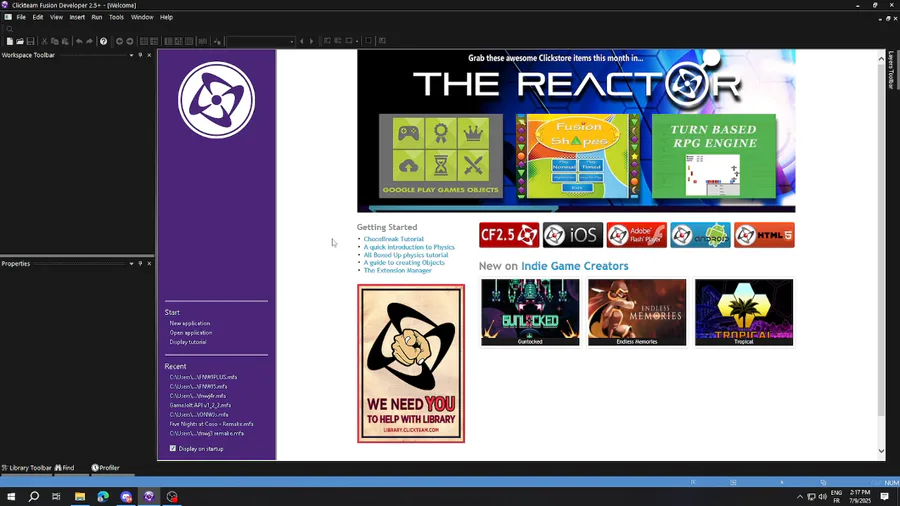Open the Run menu
Image resolution: width=900 pixels, height=506 pixels.
[x=96, y=17]
